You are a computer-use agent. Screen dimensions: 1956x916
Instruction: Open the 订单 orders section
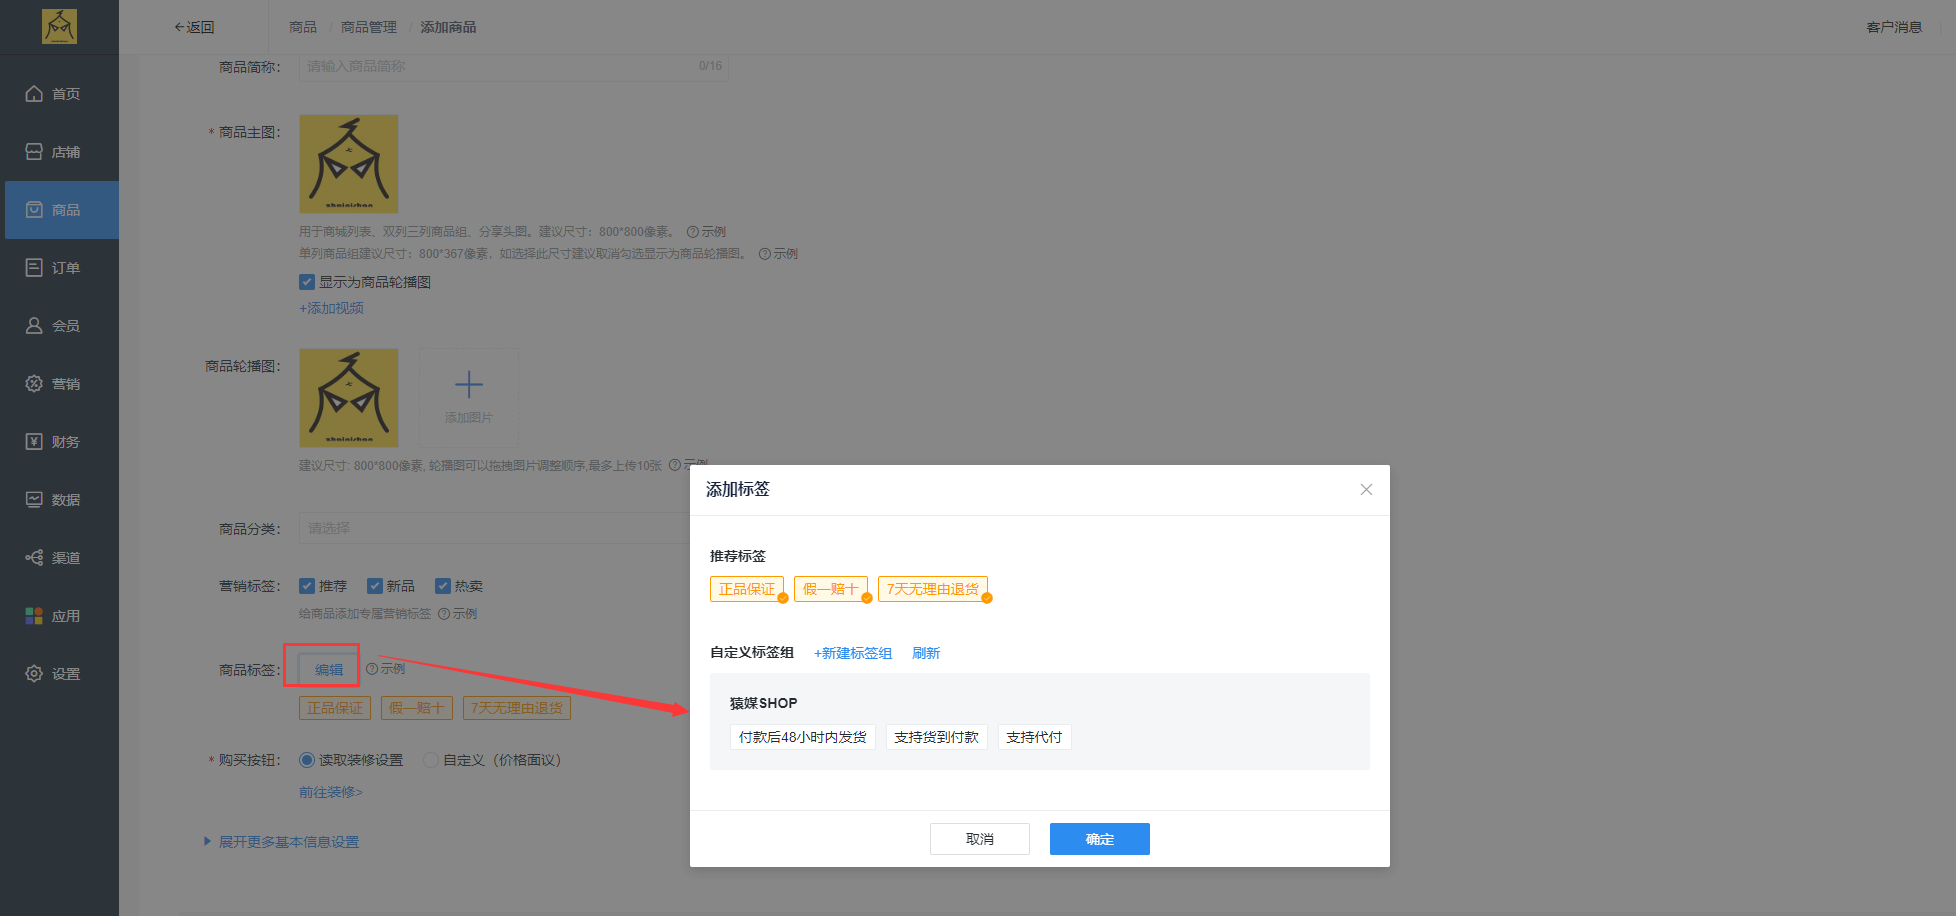(60, 267)
